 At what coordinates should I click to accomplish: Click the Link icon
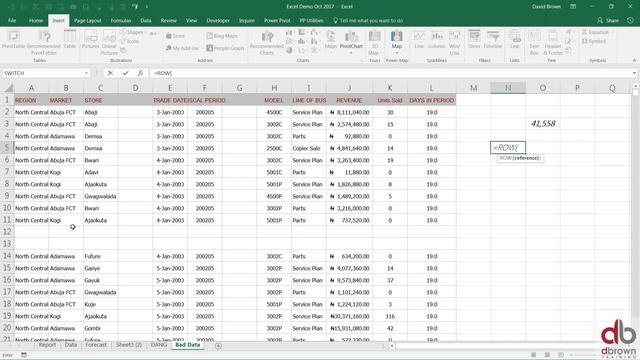point(515,40)
